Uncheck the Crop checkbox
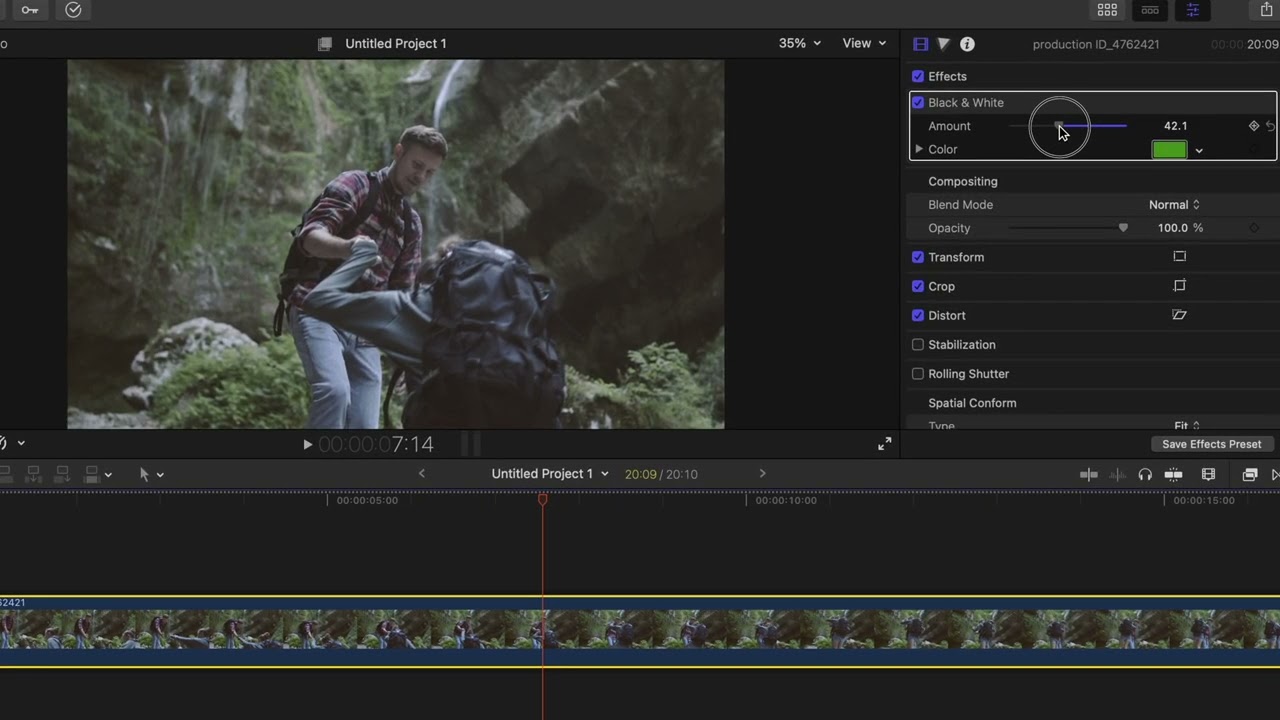 (x=918, y=286)
